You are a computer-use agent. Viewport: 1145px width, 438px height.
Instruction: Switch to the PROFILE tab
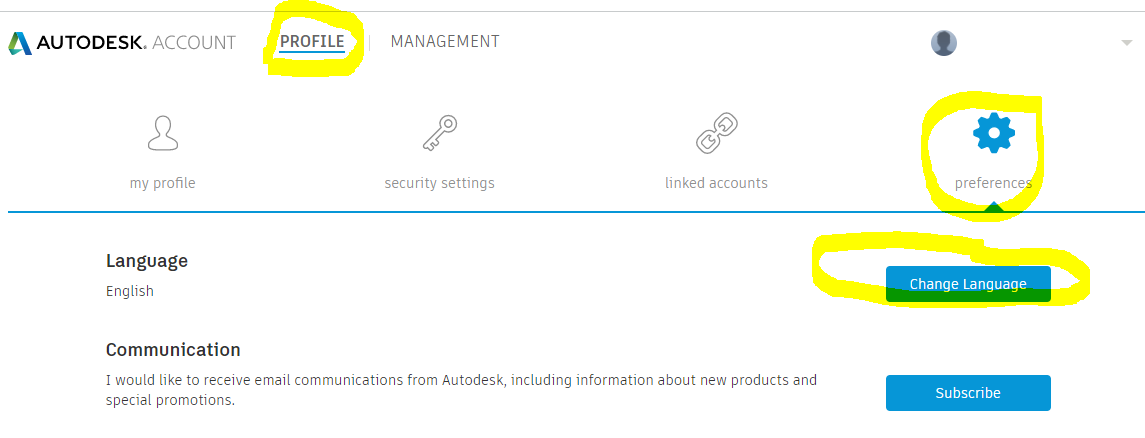pos(312,42)
